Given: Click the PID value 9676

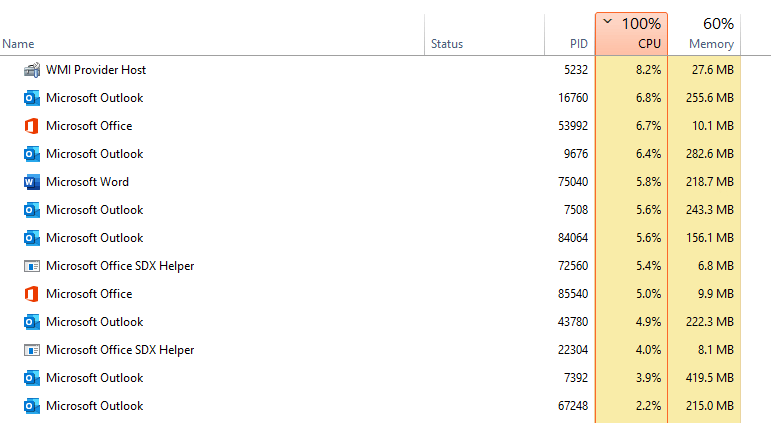Looking at the screenshot, I should [576, 154].
